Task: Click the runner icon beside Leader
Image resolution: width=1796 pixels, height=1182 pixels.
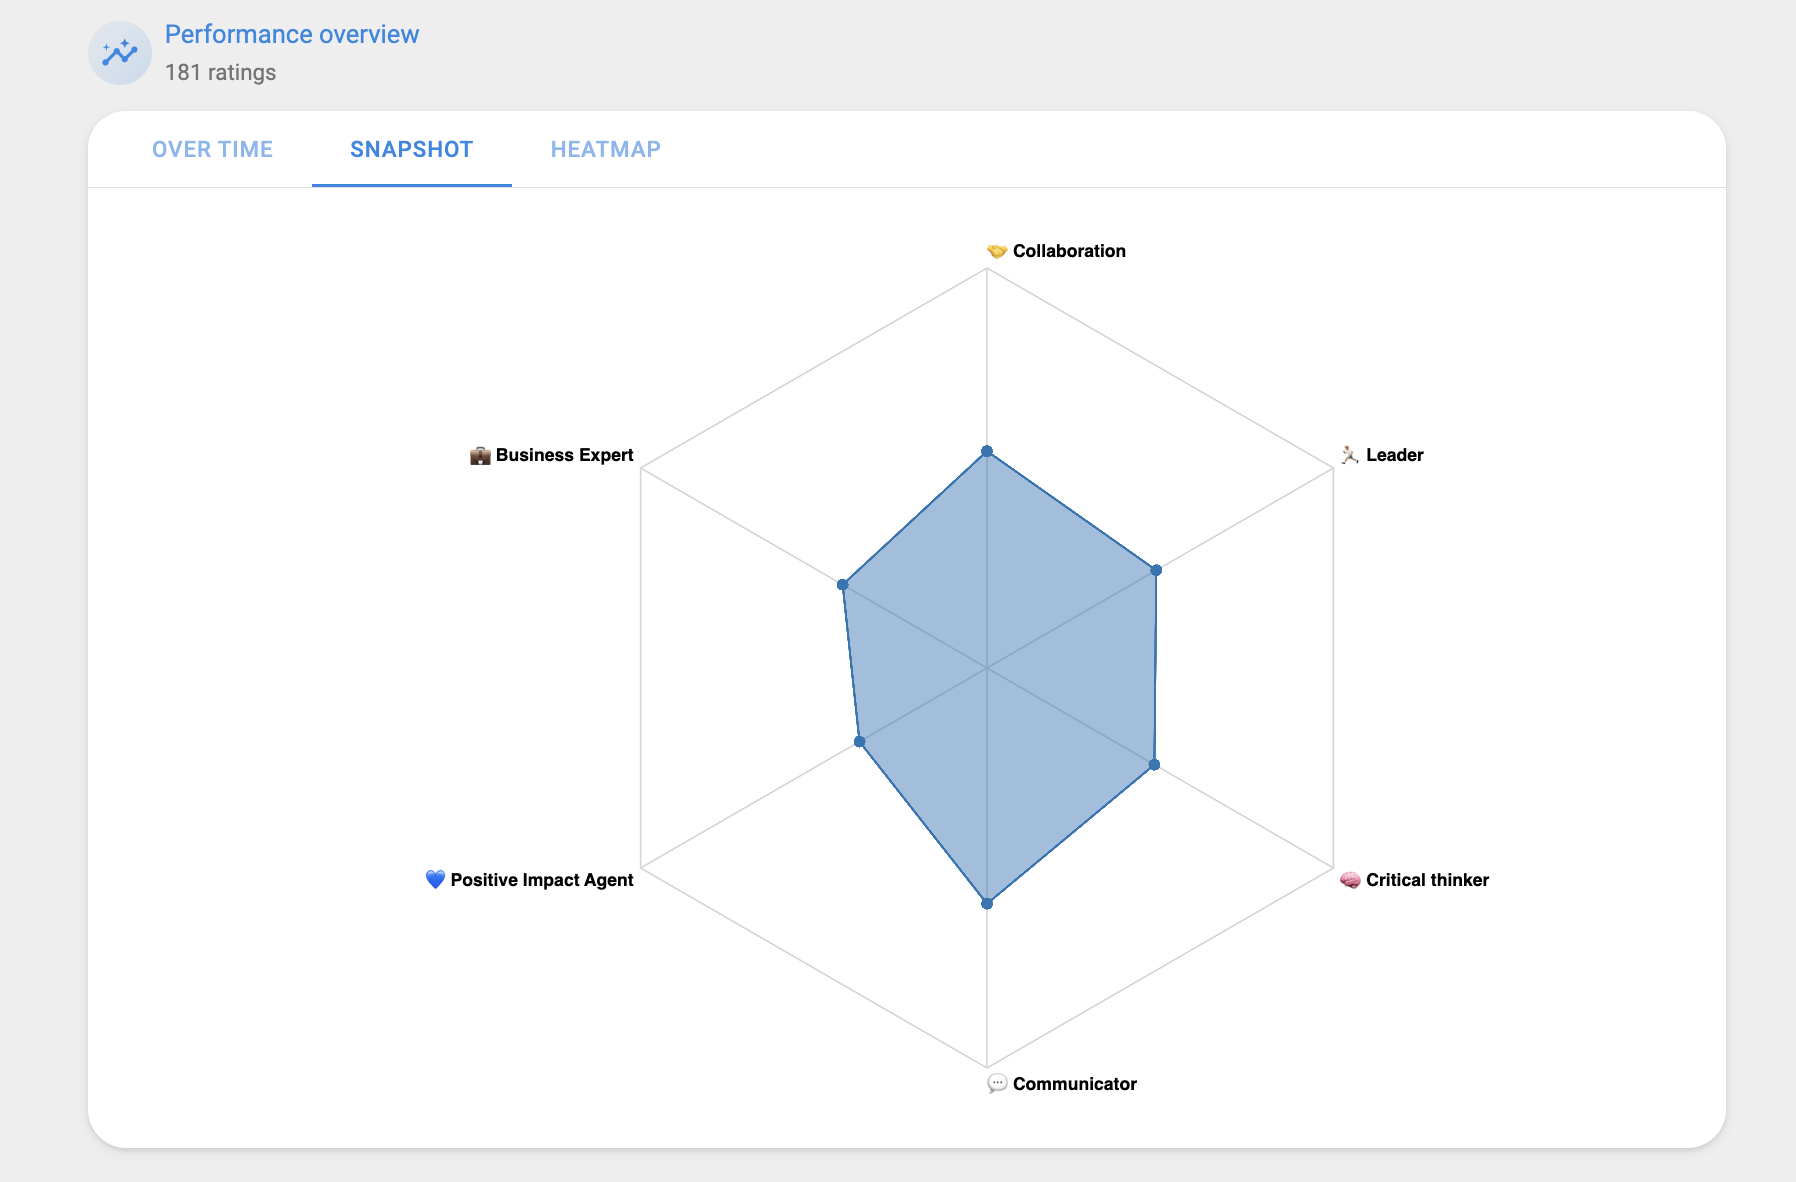Action: coord(1349,455)
